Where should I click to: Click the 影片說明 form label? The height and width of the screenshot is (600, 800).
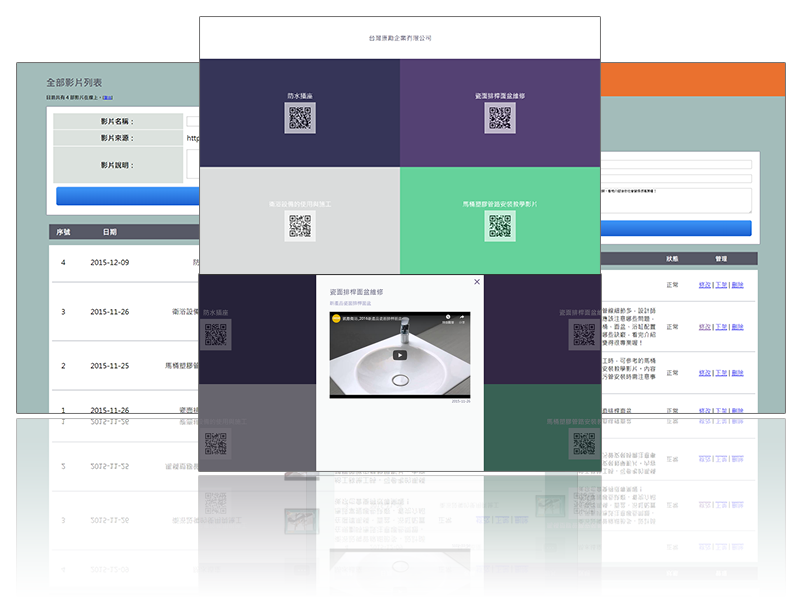tap(117, 165)
